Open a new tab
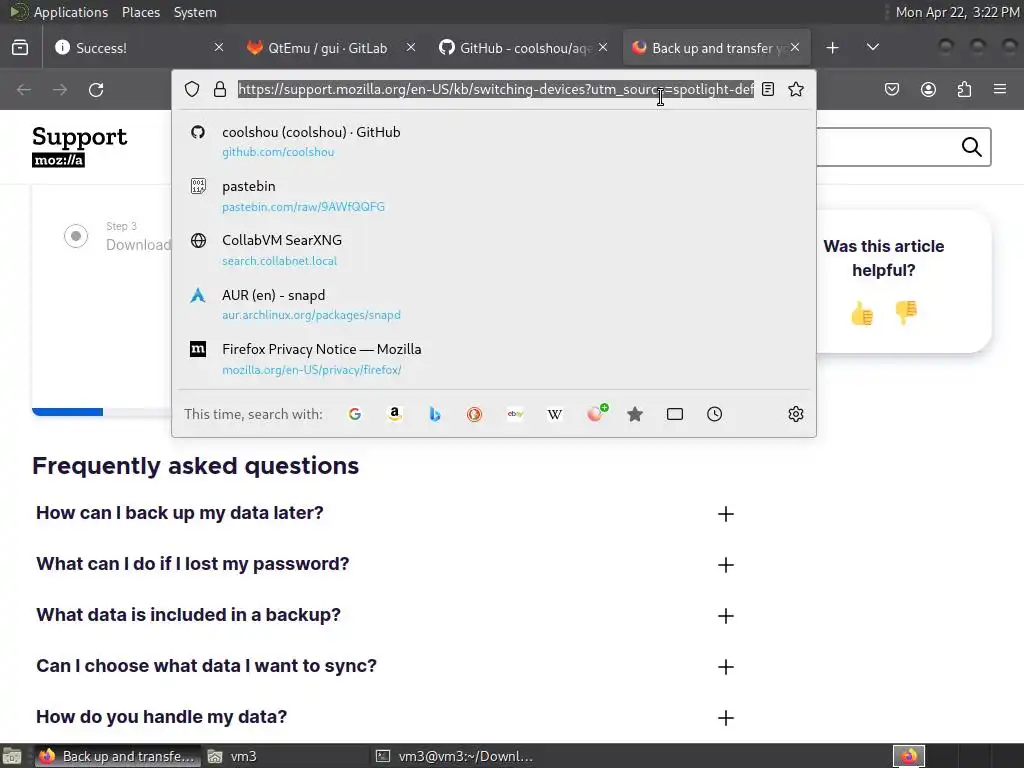The height and width of the screenshot is (768, 1024). pyautogui.click(x=832, y=48)
